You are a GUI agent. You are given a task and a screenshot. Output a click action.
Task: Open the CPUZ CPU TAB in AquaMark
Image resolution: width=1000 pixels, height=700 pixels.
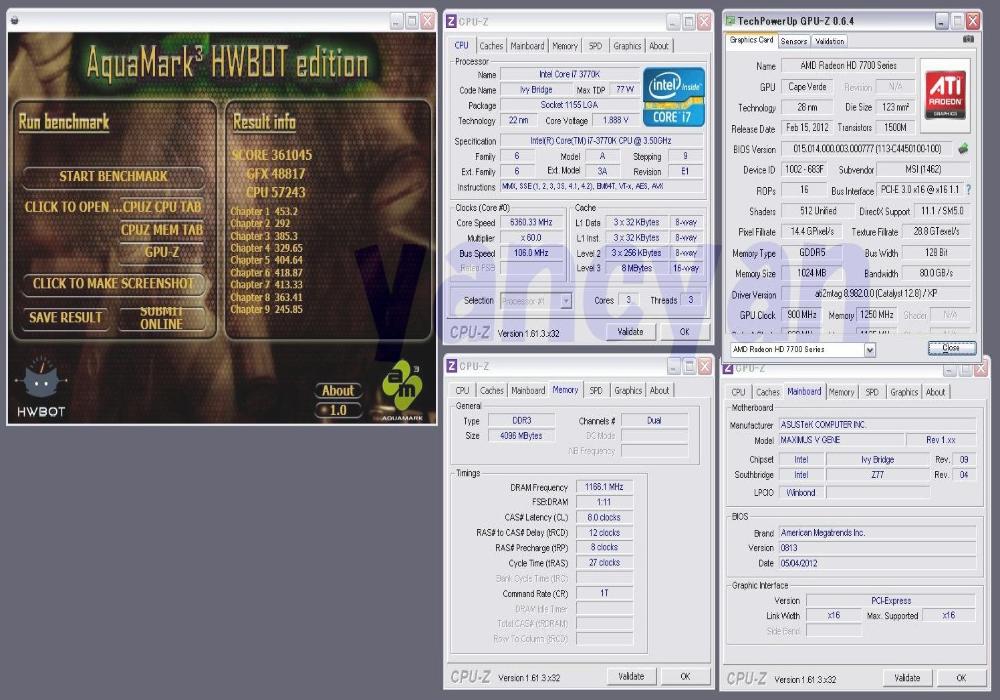tap(161, 207)
